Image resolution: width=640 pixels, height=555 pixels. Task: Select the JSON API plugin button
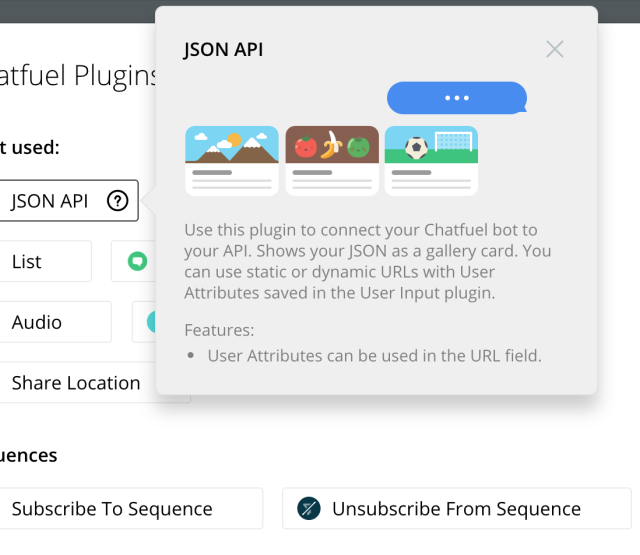(69, 201)
